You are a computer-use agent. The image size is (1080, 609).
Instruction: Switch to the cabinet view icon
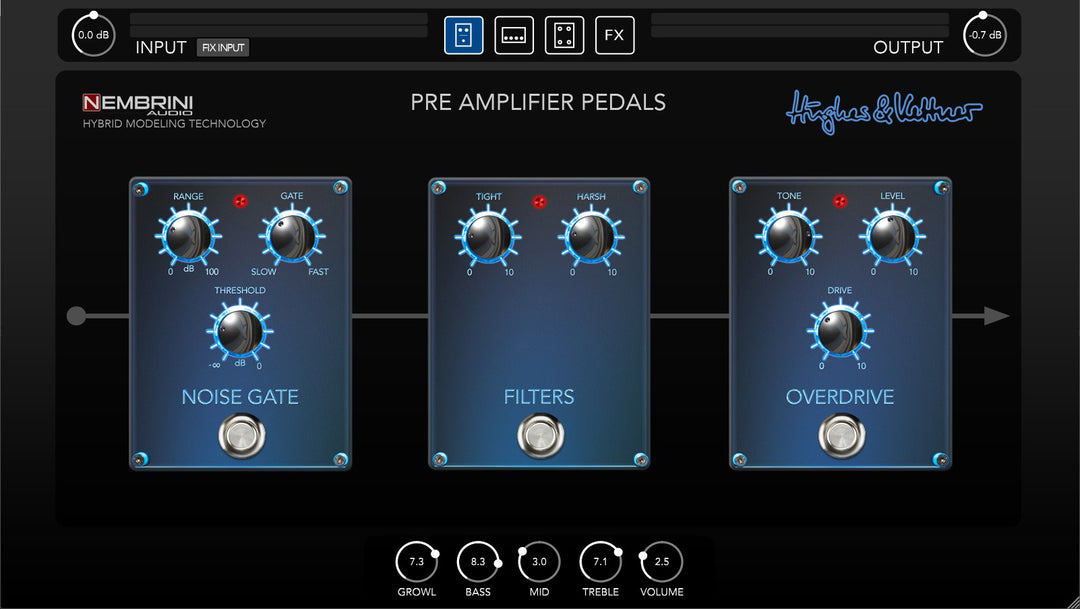click(564, 34)
